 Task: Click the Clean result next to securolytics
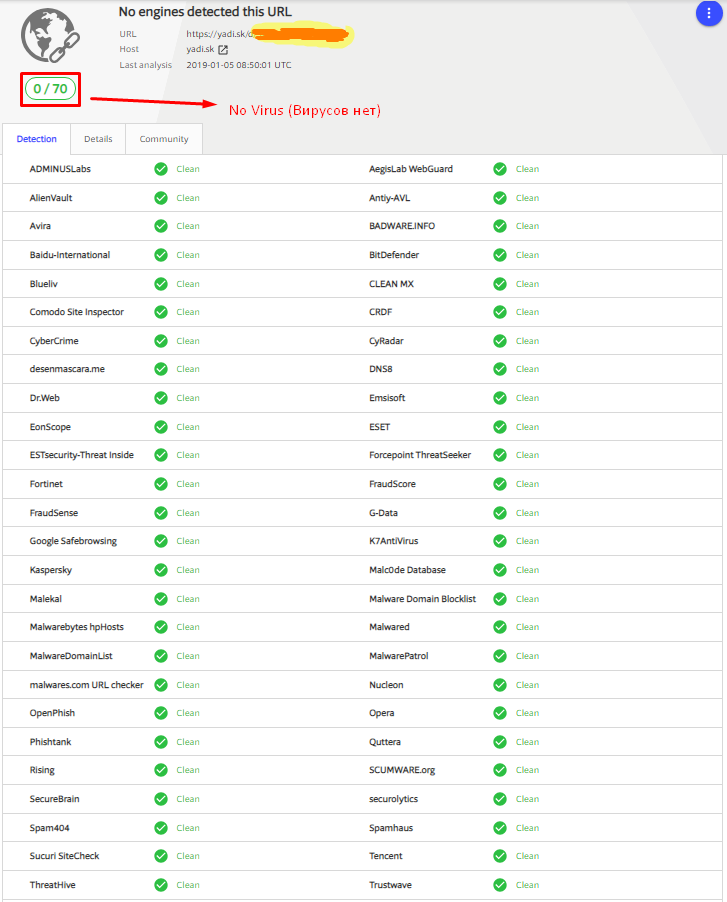[527, 799]
